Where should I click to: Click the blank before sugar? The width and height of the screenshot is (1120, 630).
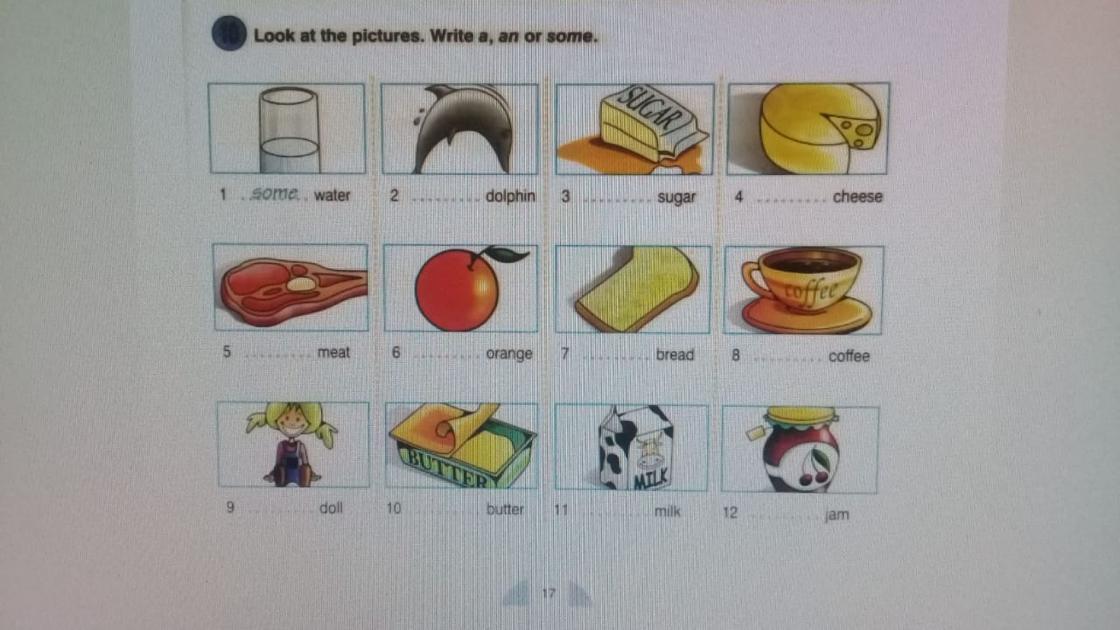pyautogui.click(x=617, y=199)
